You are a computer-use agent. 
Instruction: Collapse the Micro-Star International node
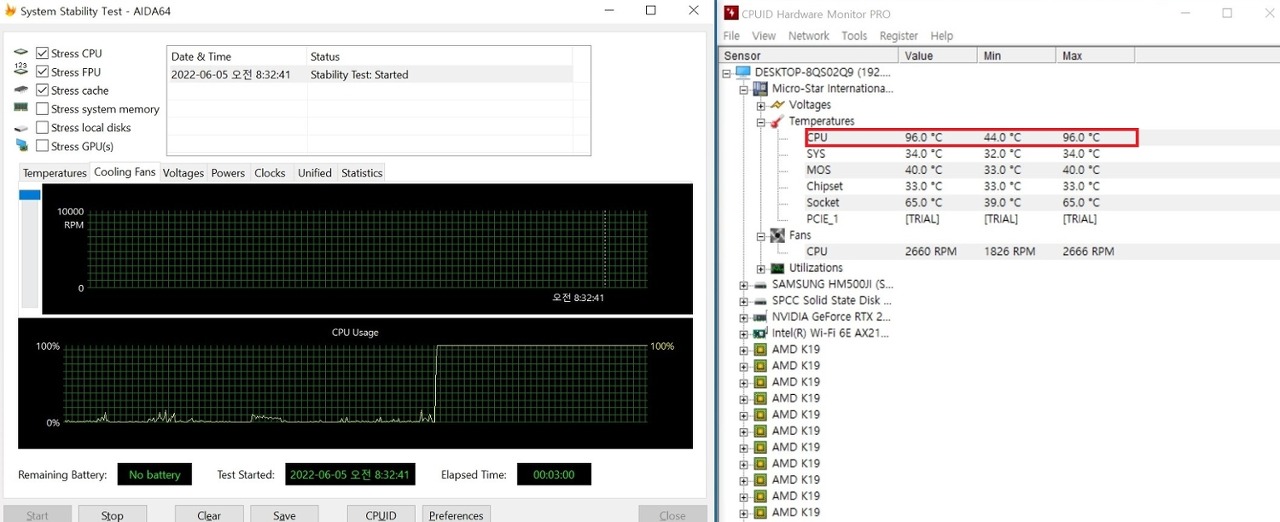point(744,89)
